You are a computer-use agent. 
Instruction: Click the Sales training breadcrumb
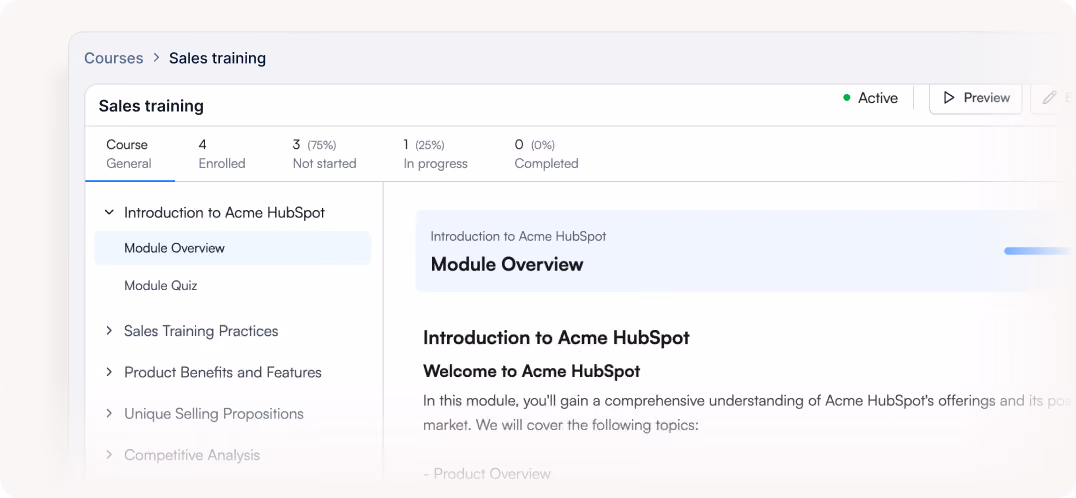[x=218, y=58]
